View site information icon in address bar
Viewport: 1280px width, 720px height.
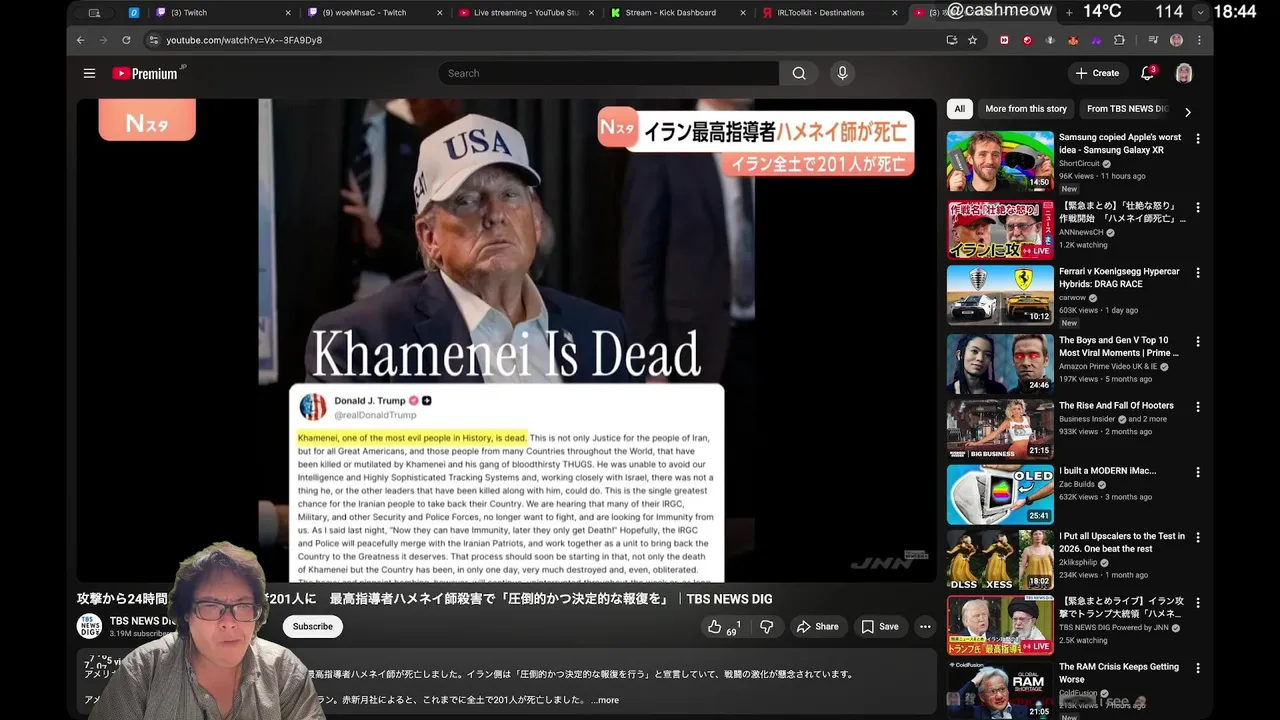click(x=153, y=40)
